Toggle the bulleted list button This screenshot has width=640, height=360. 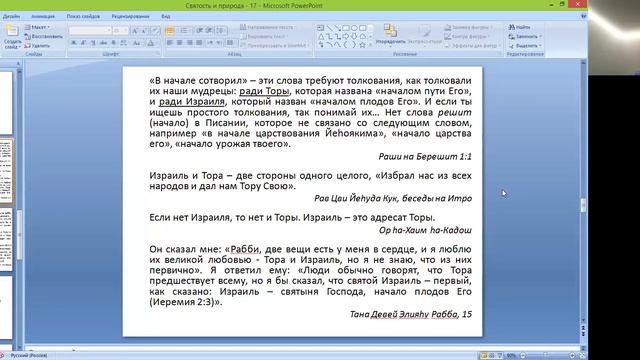(x=170, y=31)
